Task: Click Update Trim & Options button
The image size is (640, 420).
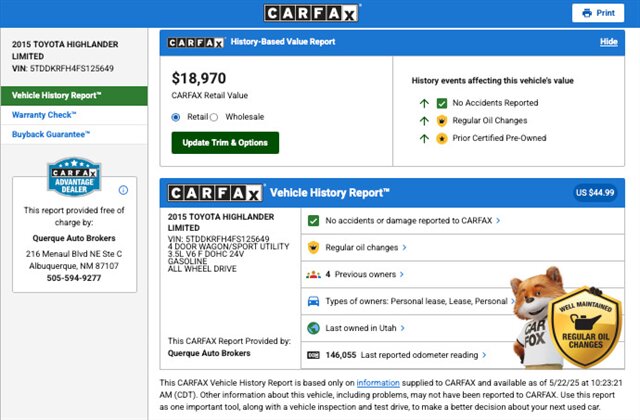Action: [x=225, y=143]
